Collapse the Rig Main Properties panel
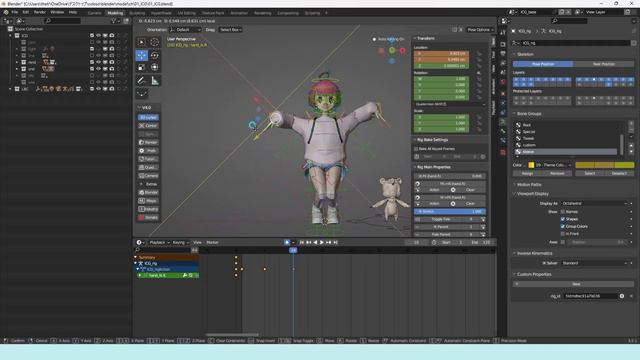The height and width of the screenshot is (360, 640). 433,167
